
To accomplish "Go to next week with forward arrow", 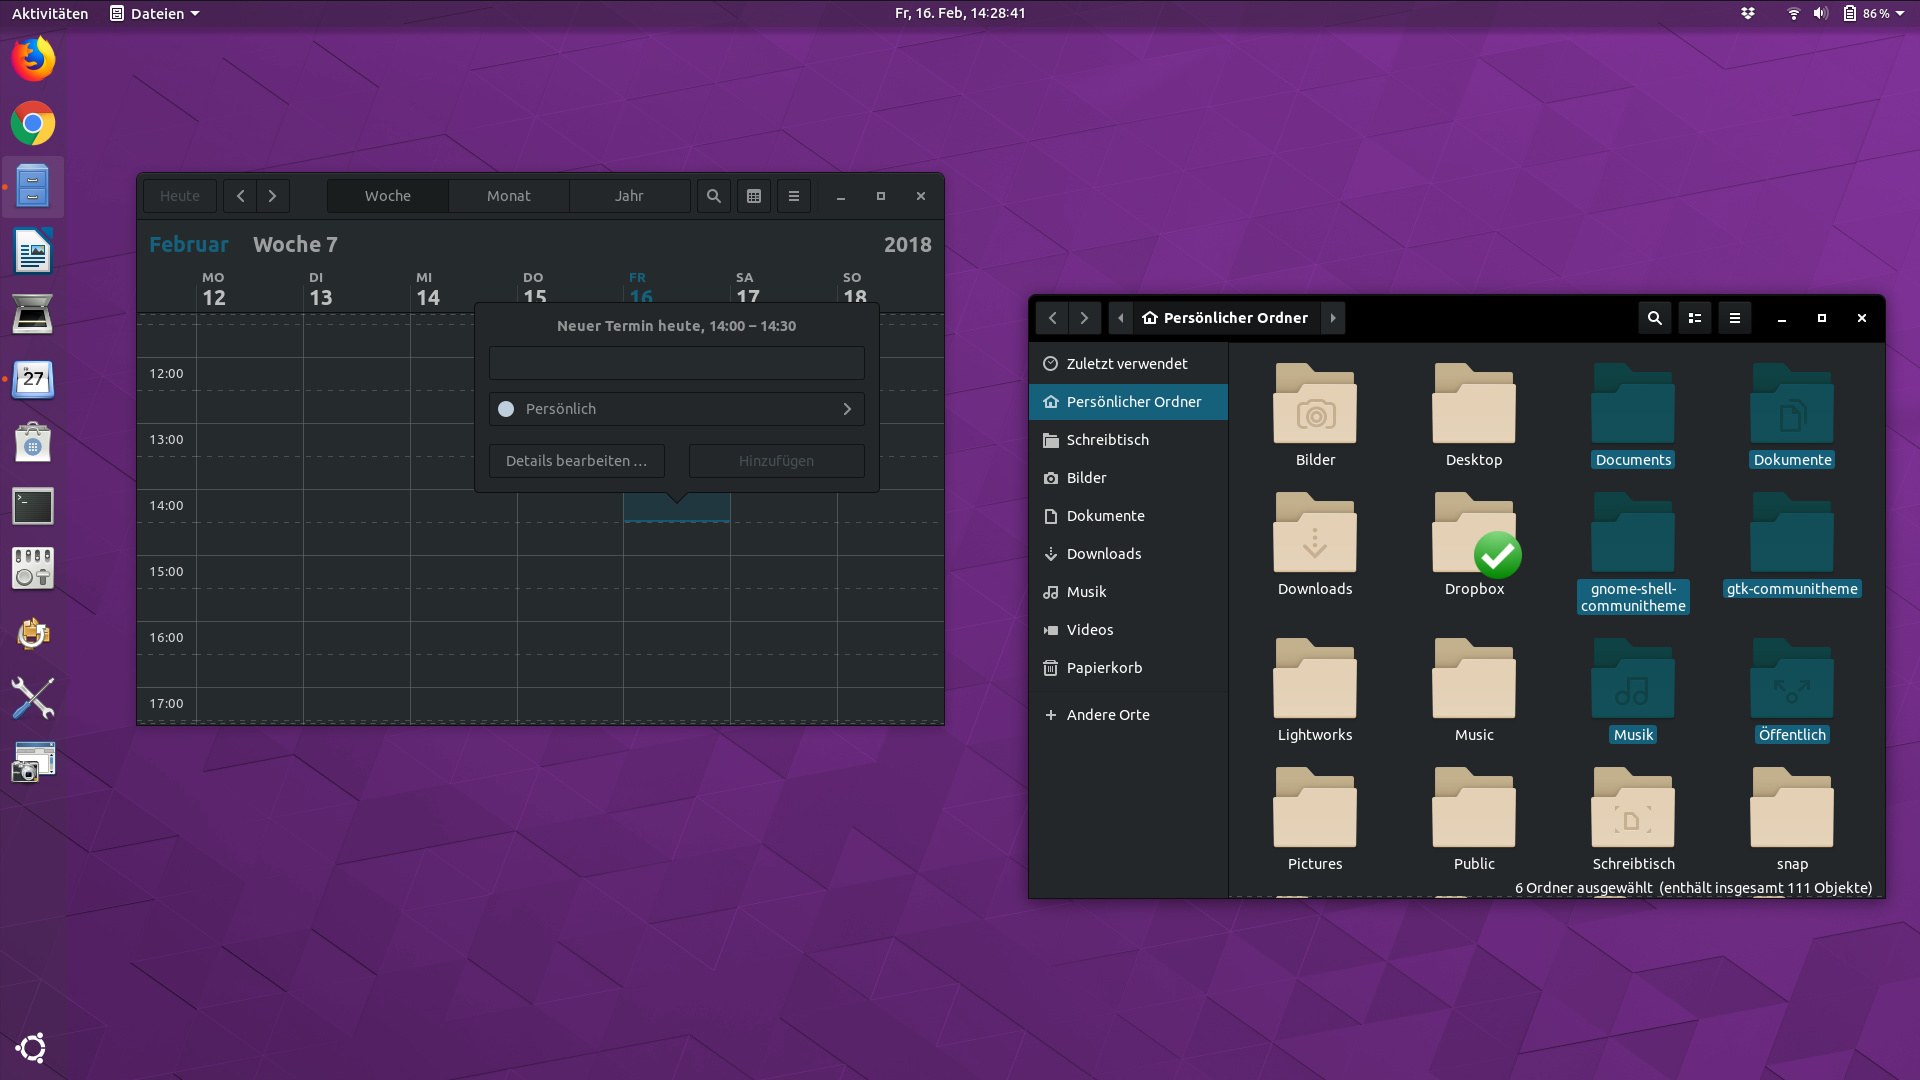I will pyautogui.click(x=272, y=196).
